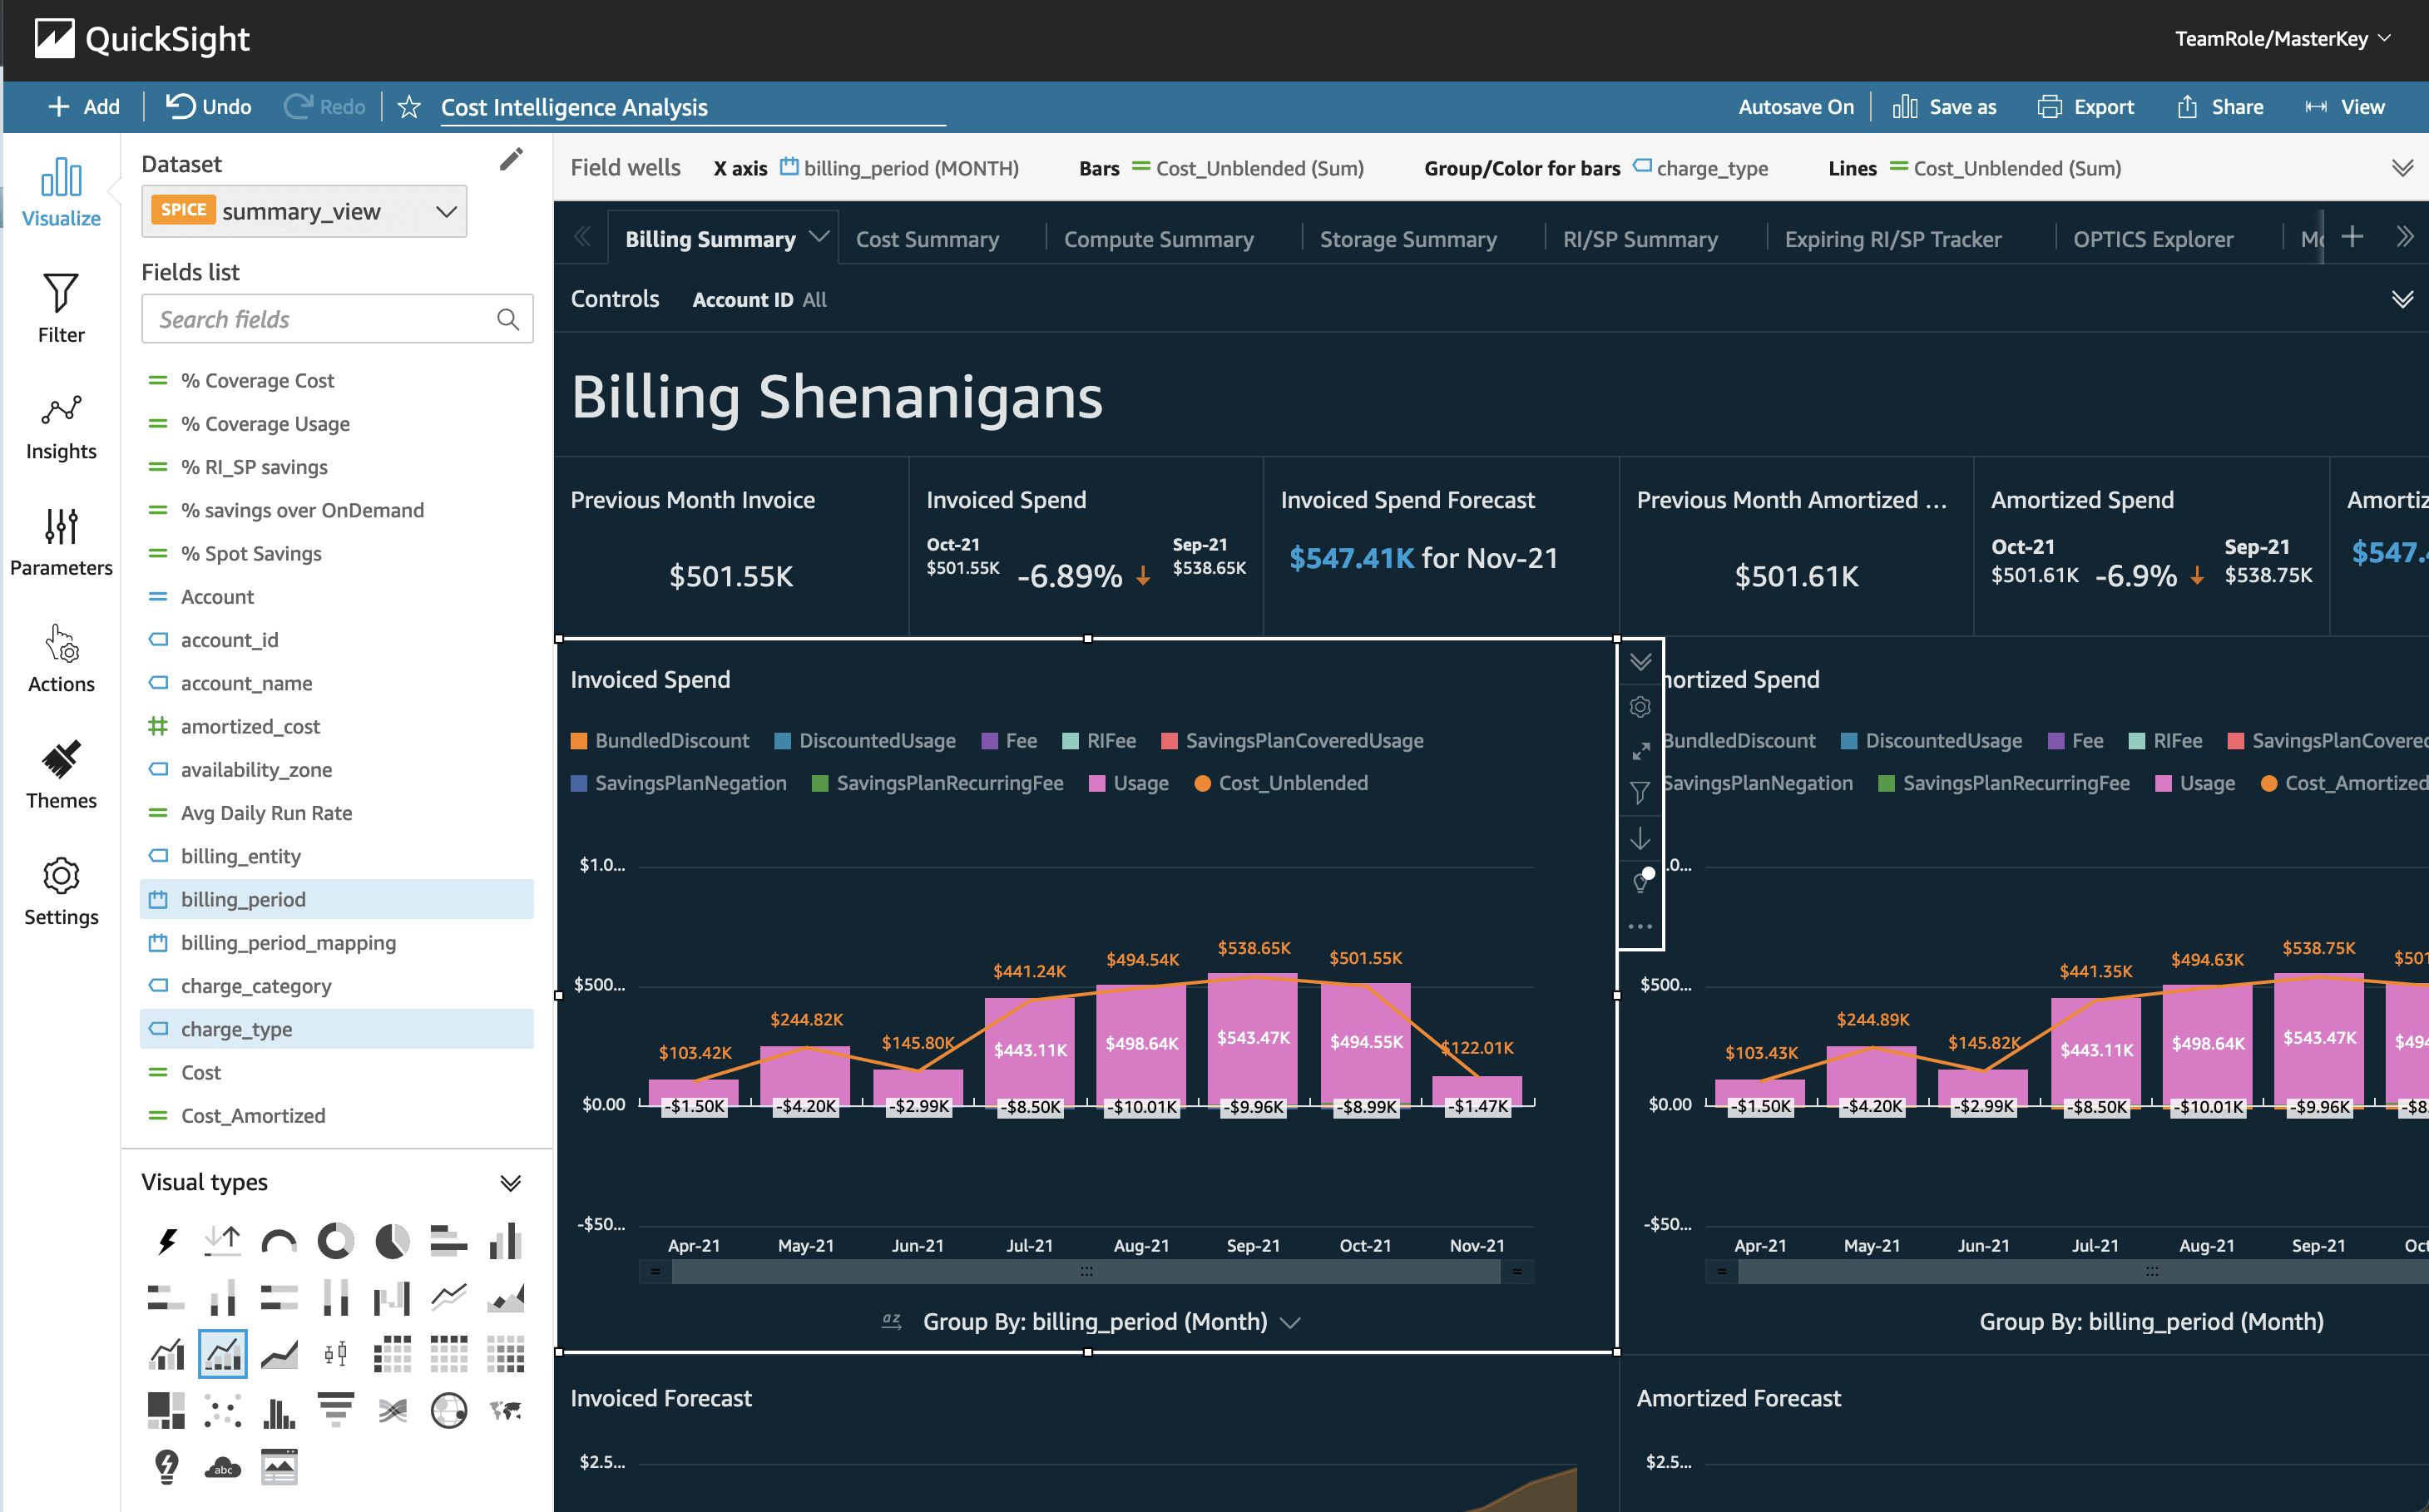Switch to Expiring RI/SP Tracker tab
Screen dimensions: 2429x1512
click(x=1893, y=239)
